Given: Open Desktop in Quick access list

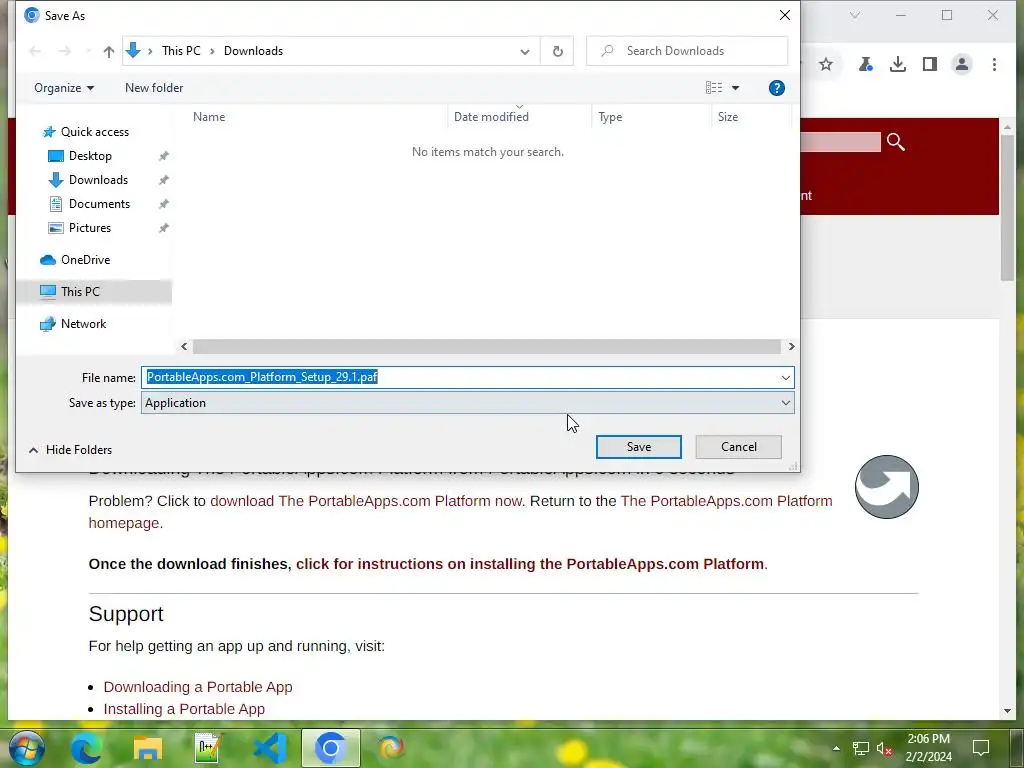Looking at the screenshot, I should point(90,156).
